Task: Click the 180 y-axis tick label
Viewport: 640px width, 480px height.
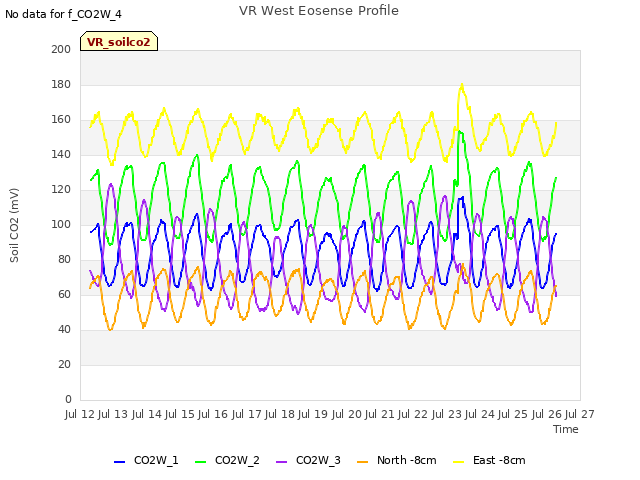Action: [61, 84]
